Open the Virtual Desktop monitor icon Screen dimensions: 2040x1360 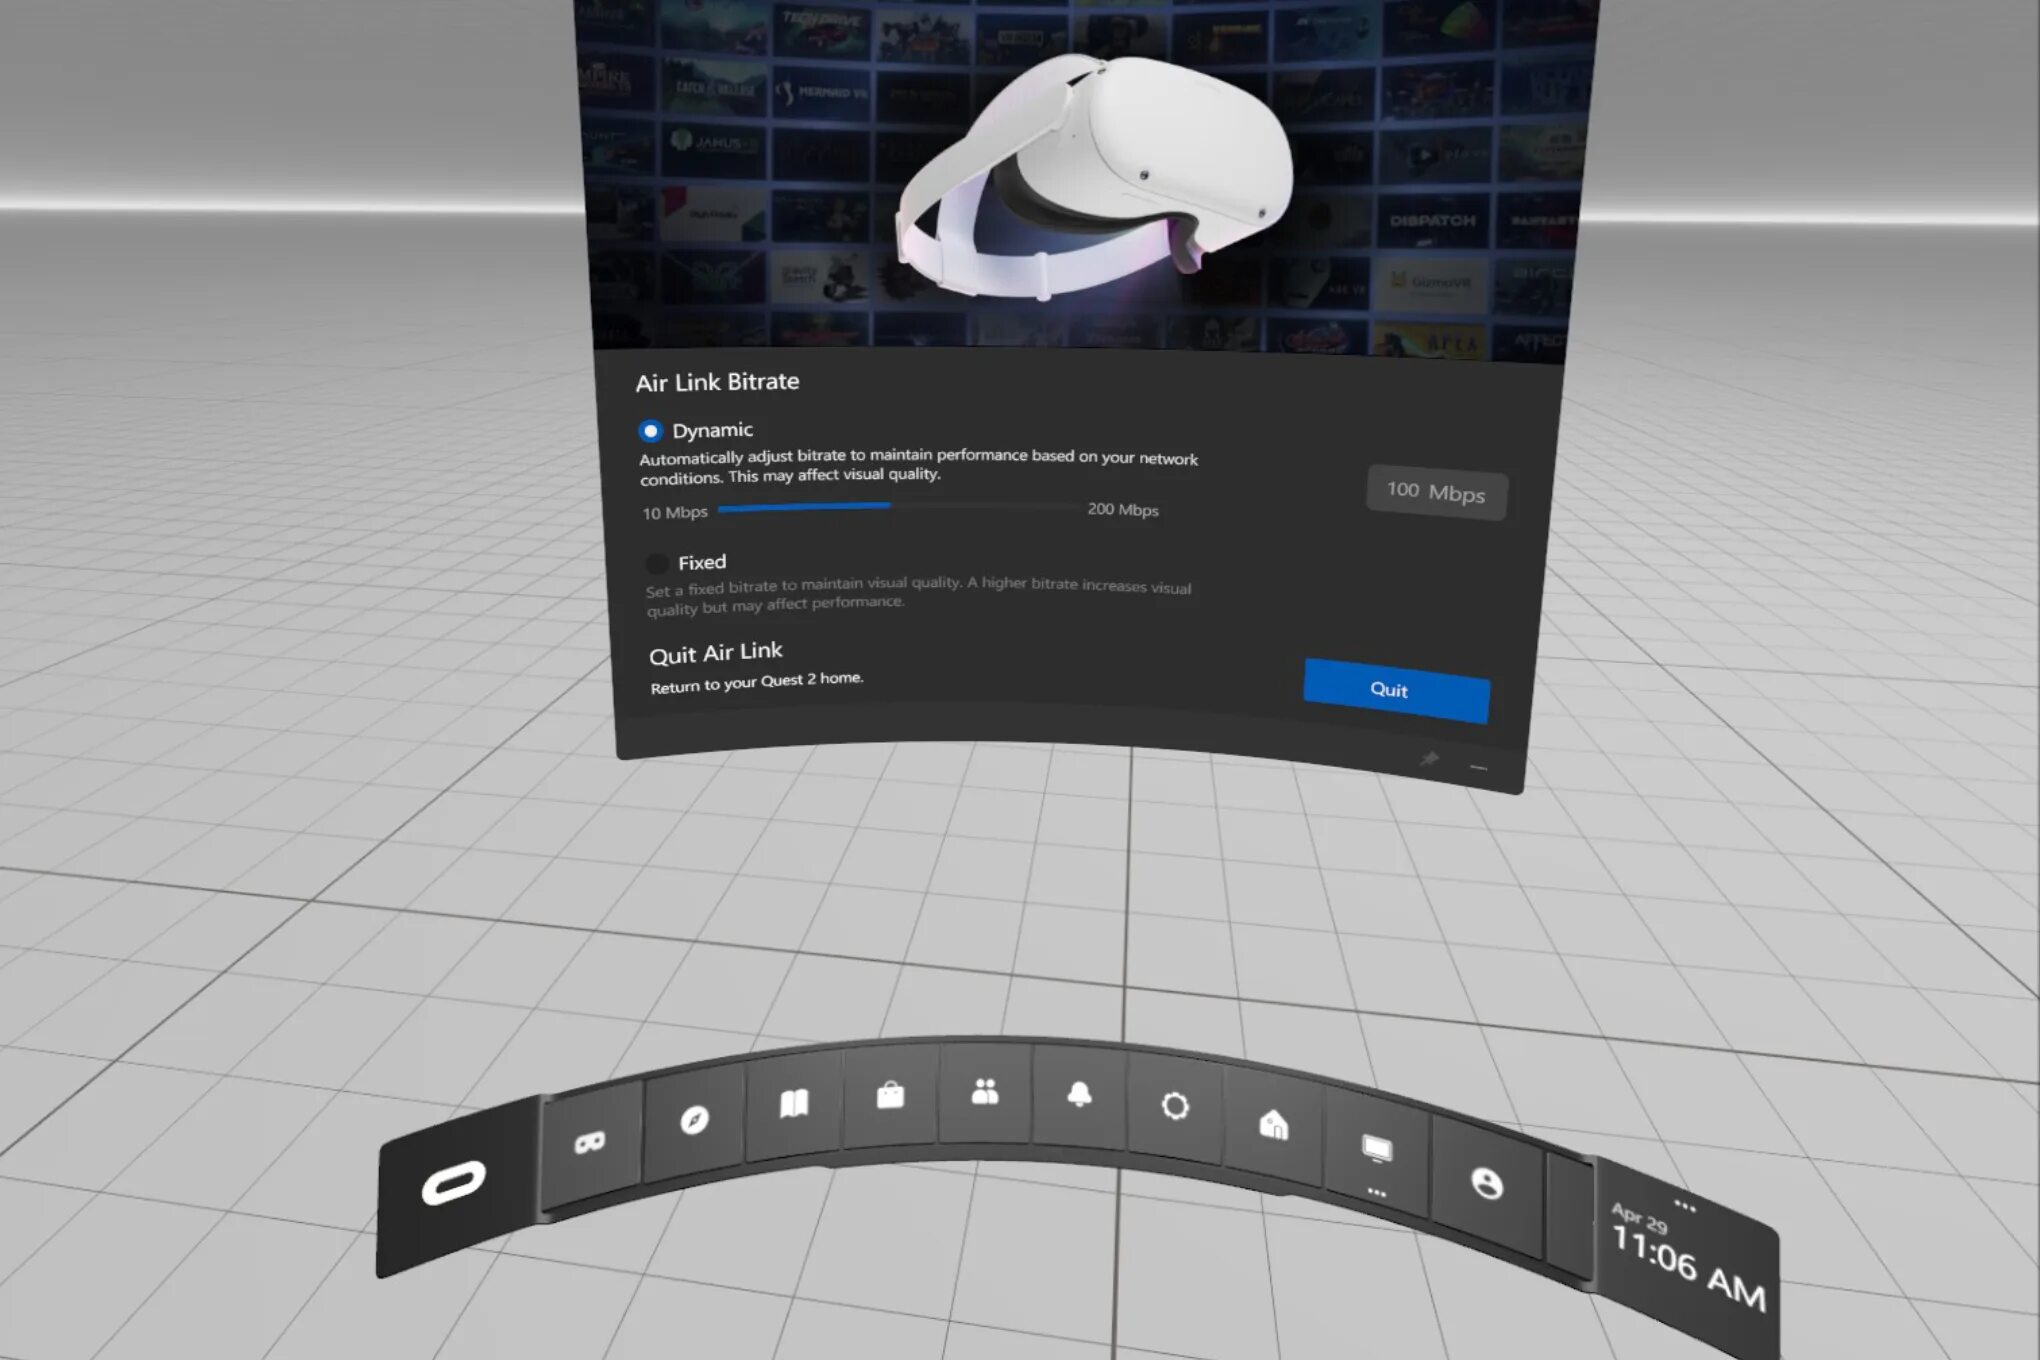[x=1377, y=1148]
